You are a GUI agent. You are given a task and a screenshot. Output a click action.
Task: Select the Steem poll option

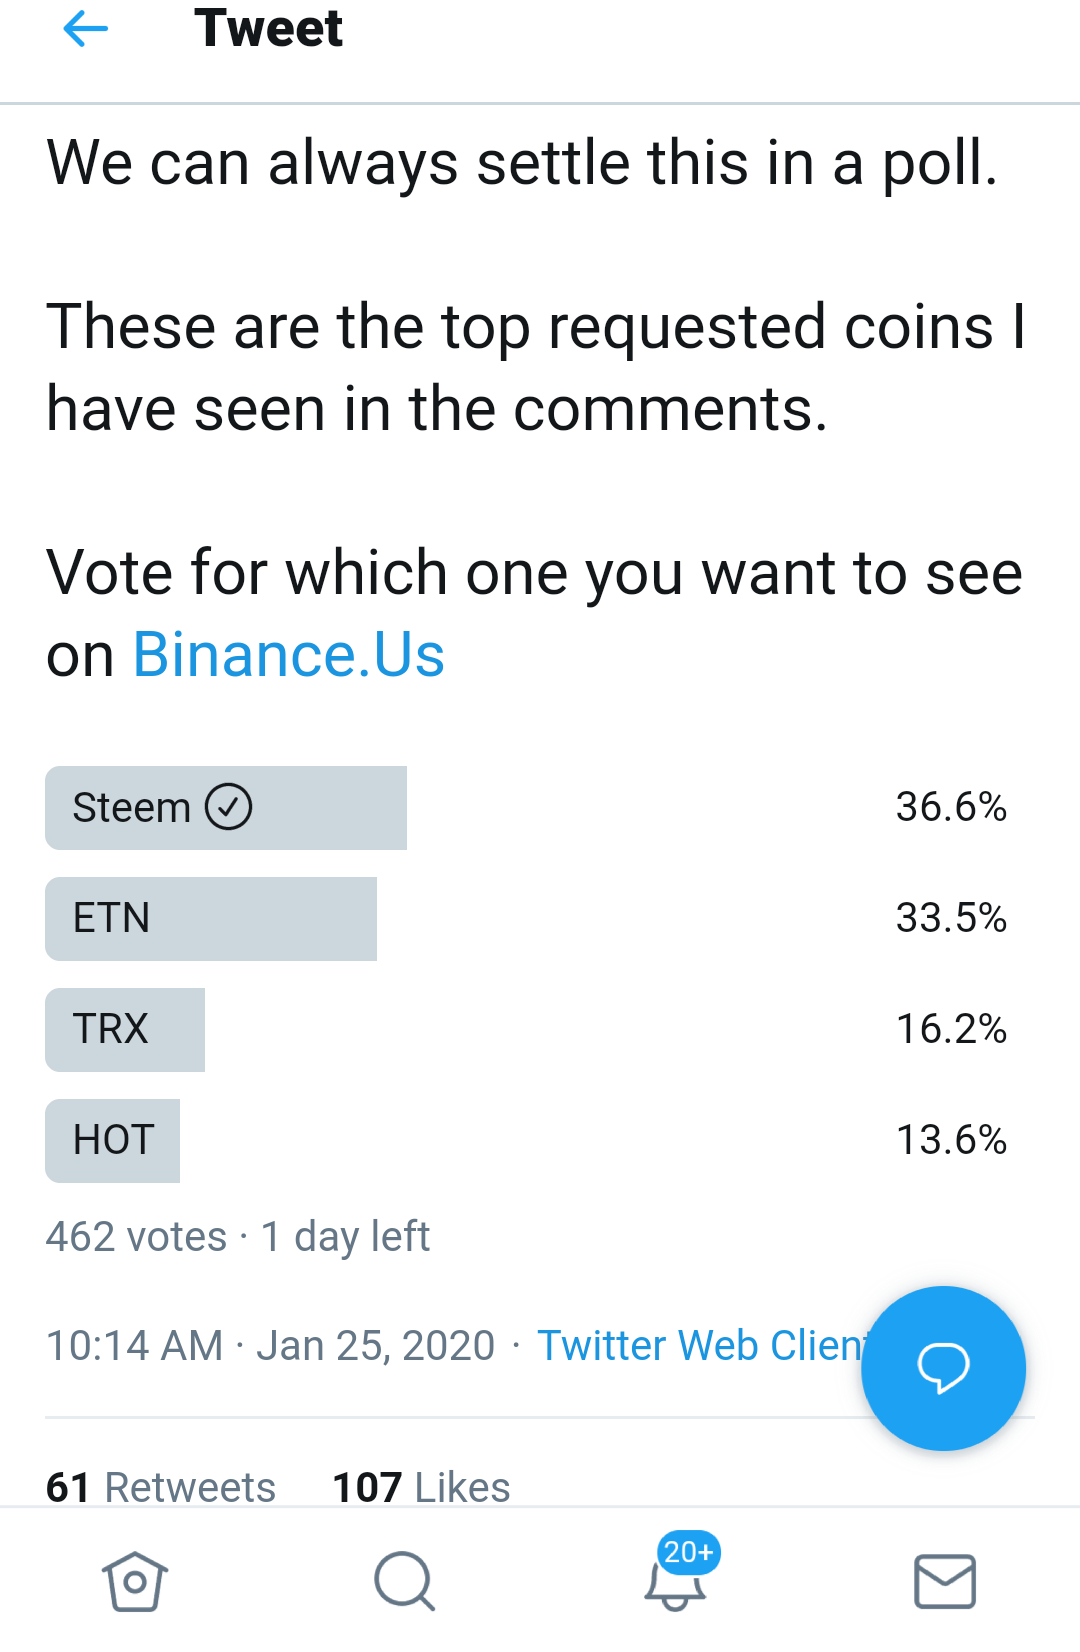(x=540, y=808)
